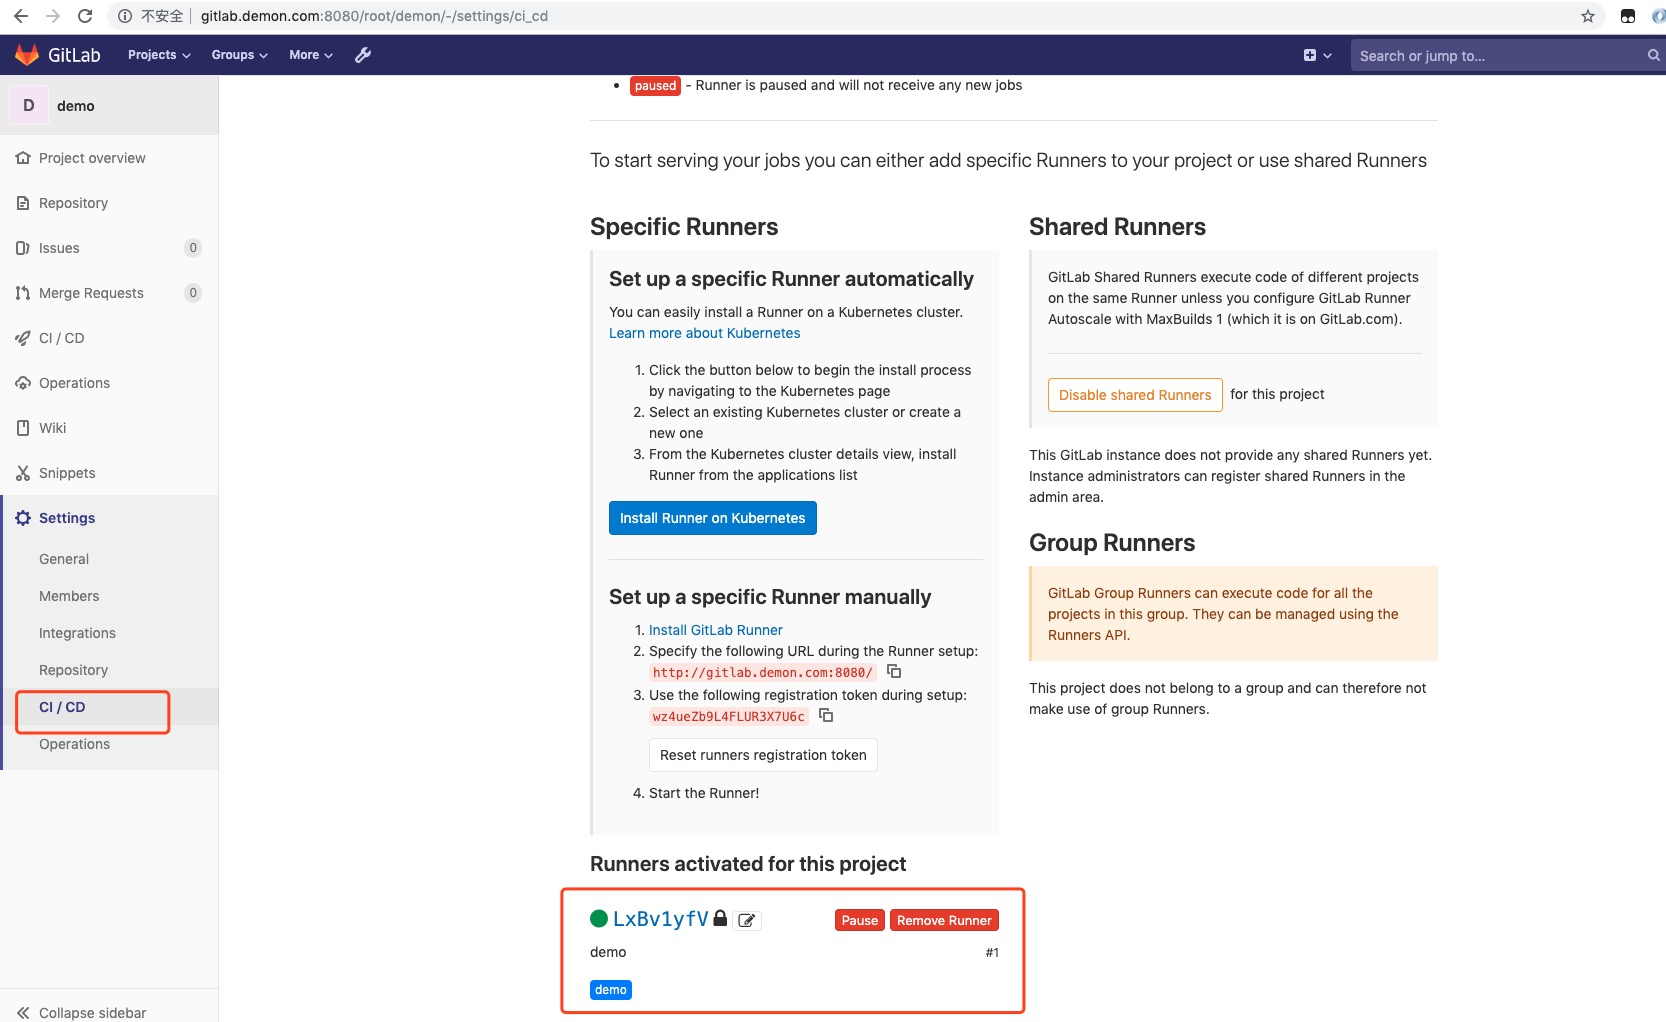Click the Wiki book icon
The width and height of the screenshot is (1666, 1022).
pos(23,428)
